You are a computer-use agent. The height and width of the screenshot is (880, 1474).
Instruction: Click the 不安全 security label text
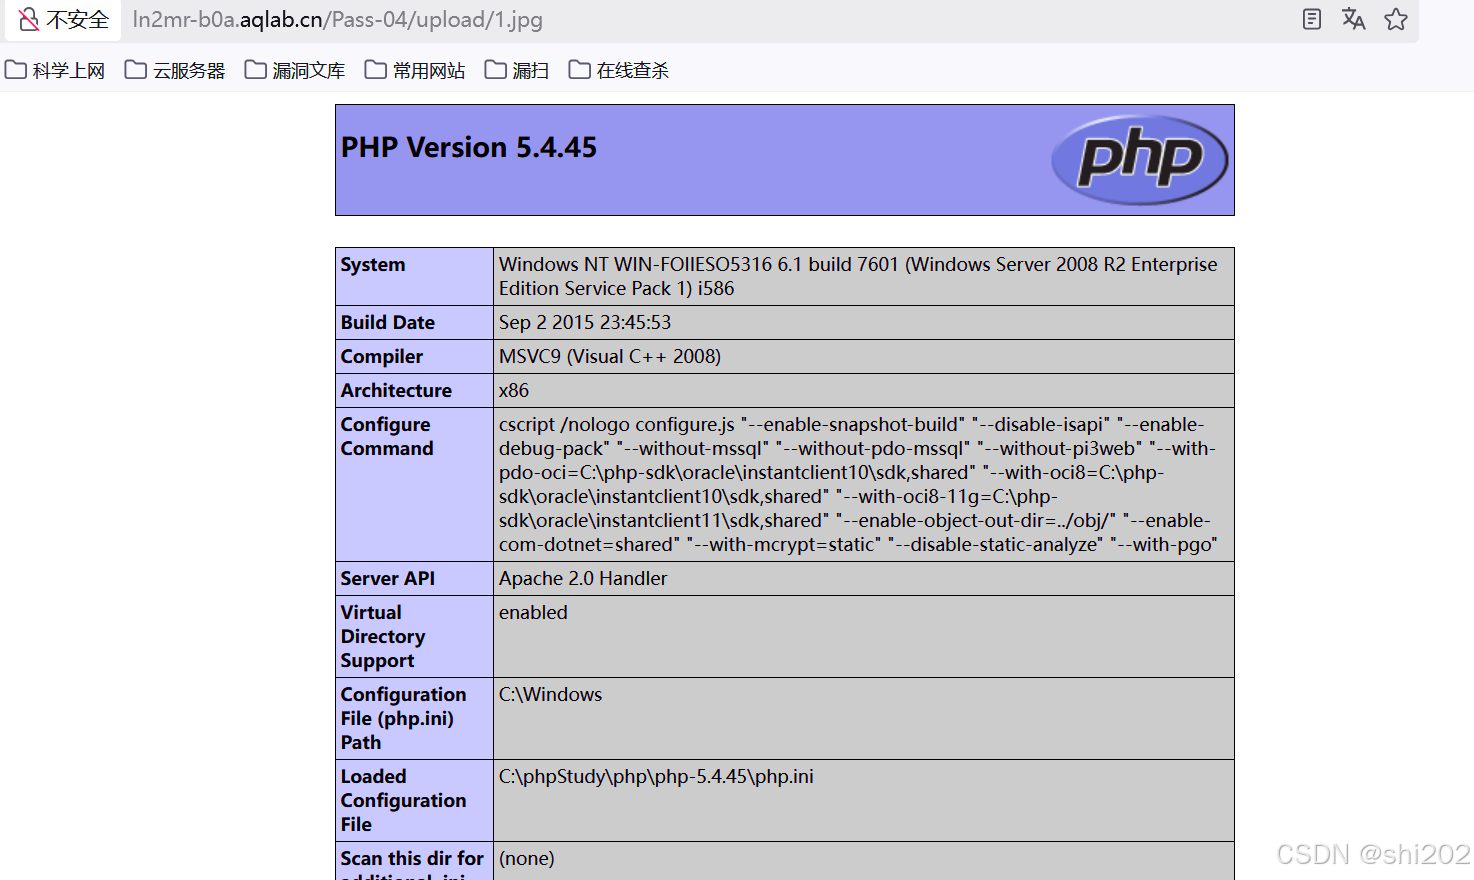[78, 19]
